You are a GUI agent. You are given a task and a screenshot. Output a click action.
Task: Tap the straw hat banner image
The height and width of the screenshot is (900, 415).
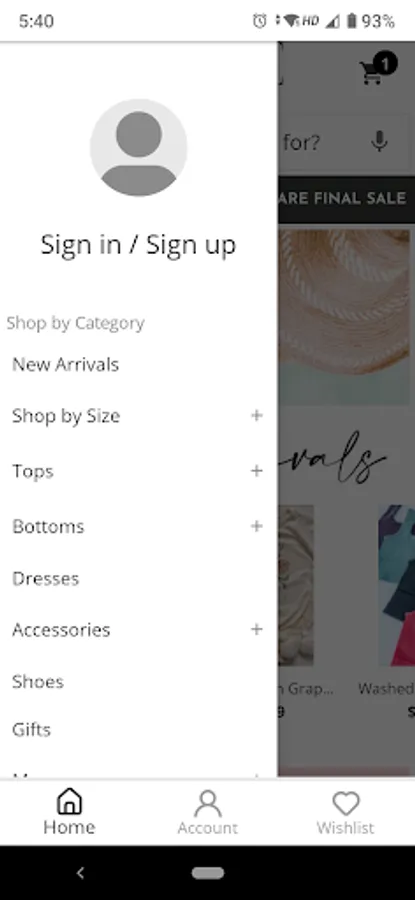(344, 317)
